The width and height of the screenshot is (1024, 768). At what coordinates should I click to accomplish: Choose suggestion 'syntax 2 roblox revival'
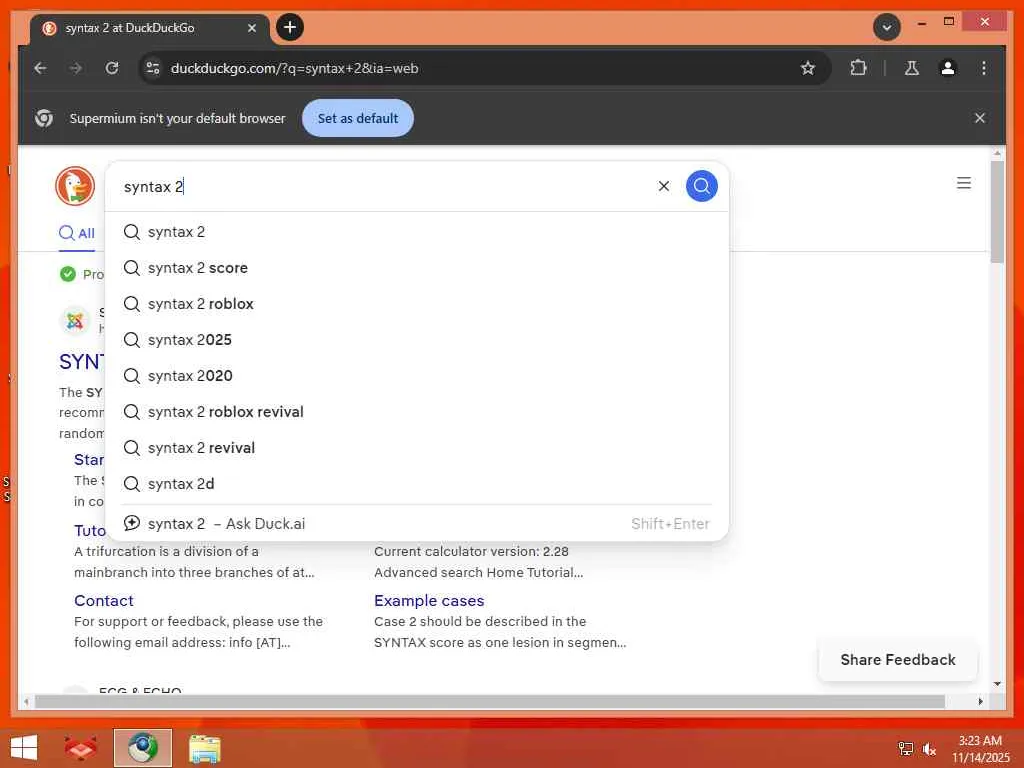coord(417,411)
